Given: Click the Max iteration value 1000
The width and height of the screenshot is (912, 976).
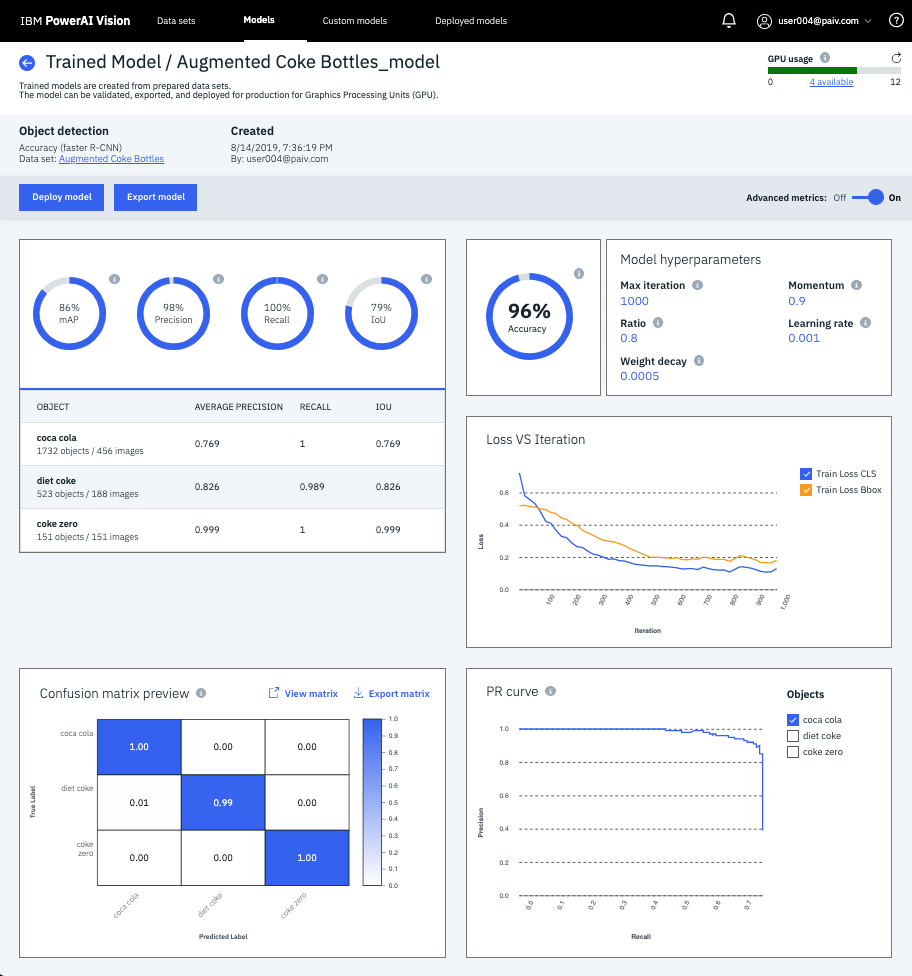Looking at the screenshot, I should [634, 301].
